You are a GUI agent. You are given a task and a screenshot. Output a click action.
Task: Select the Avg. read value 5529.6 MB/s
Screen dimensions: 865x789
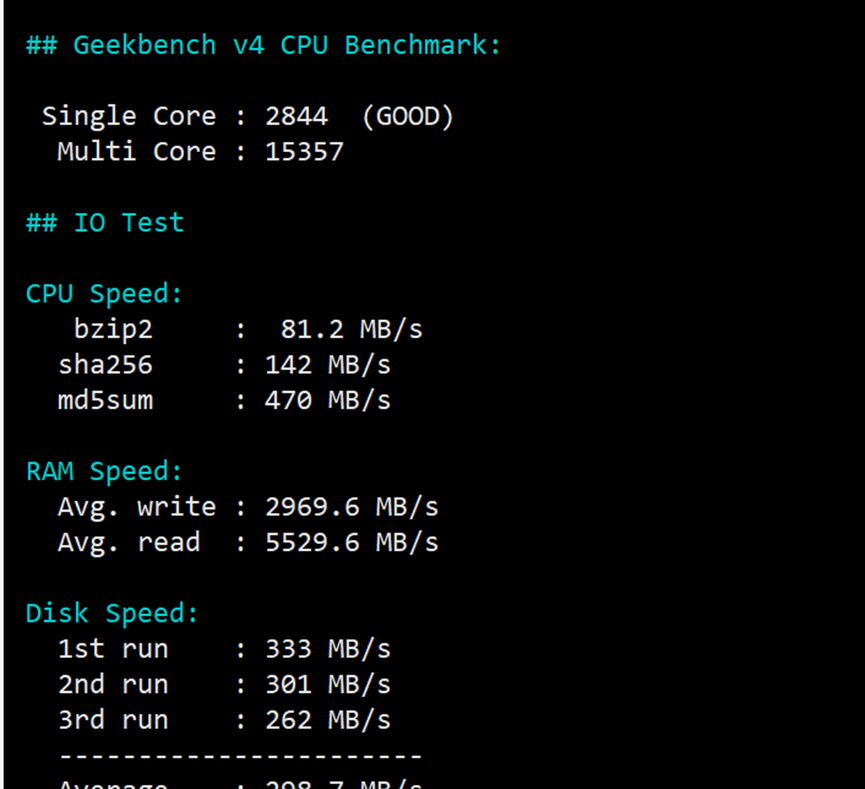tap(351, 542)
